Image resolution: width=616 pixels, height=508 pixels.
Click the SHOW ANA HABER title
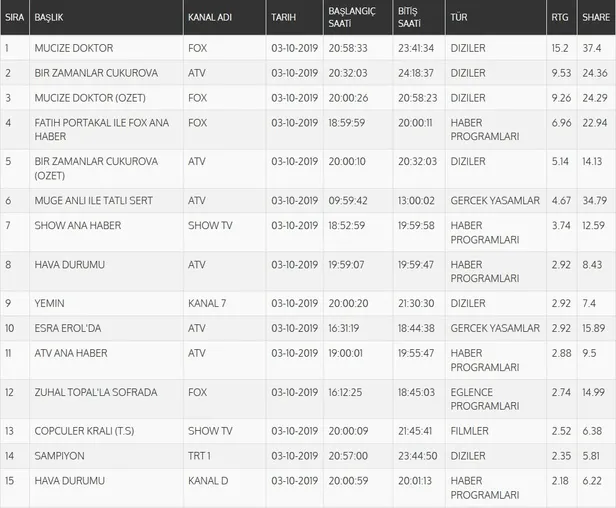[77, 225]
